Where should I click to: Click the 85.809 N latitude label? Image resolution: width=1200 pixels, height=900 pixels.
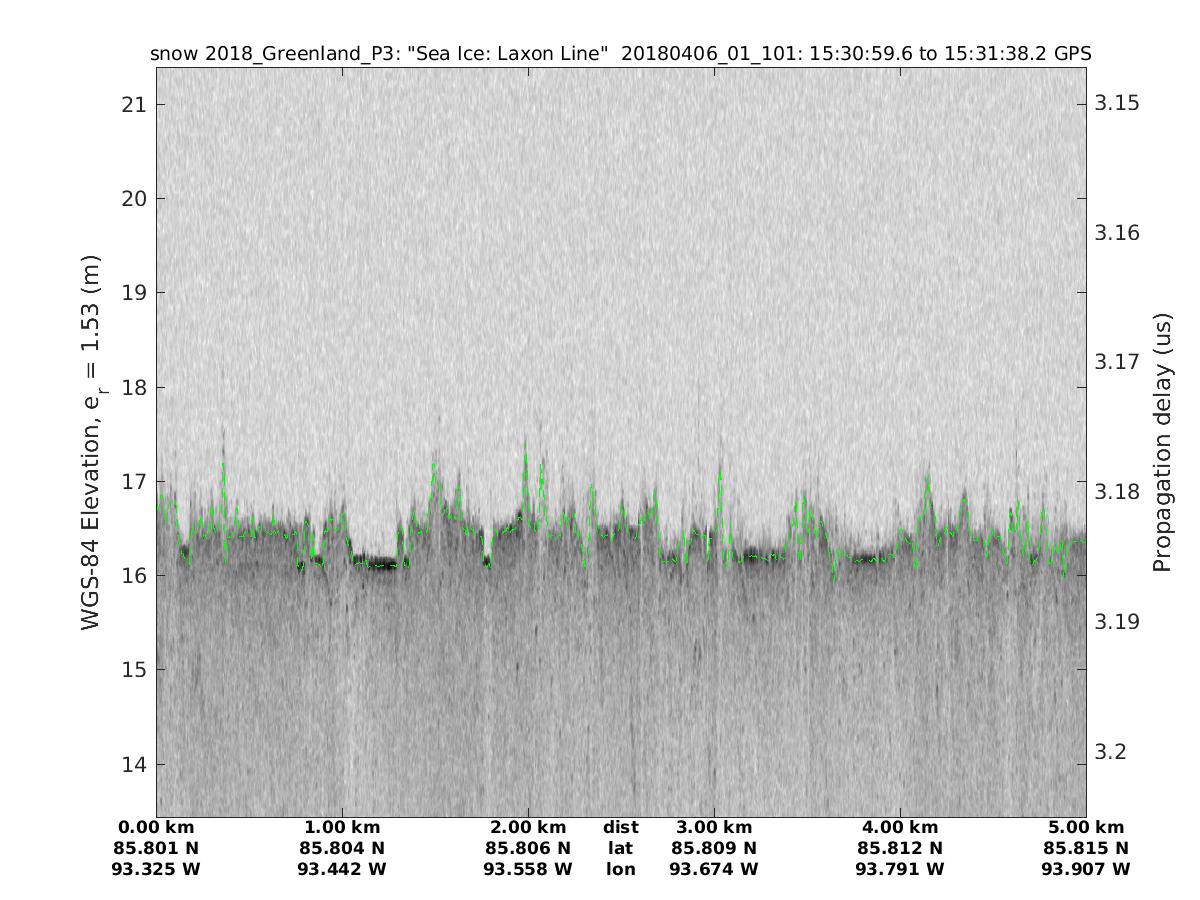click(x=714, y=849)
